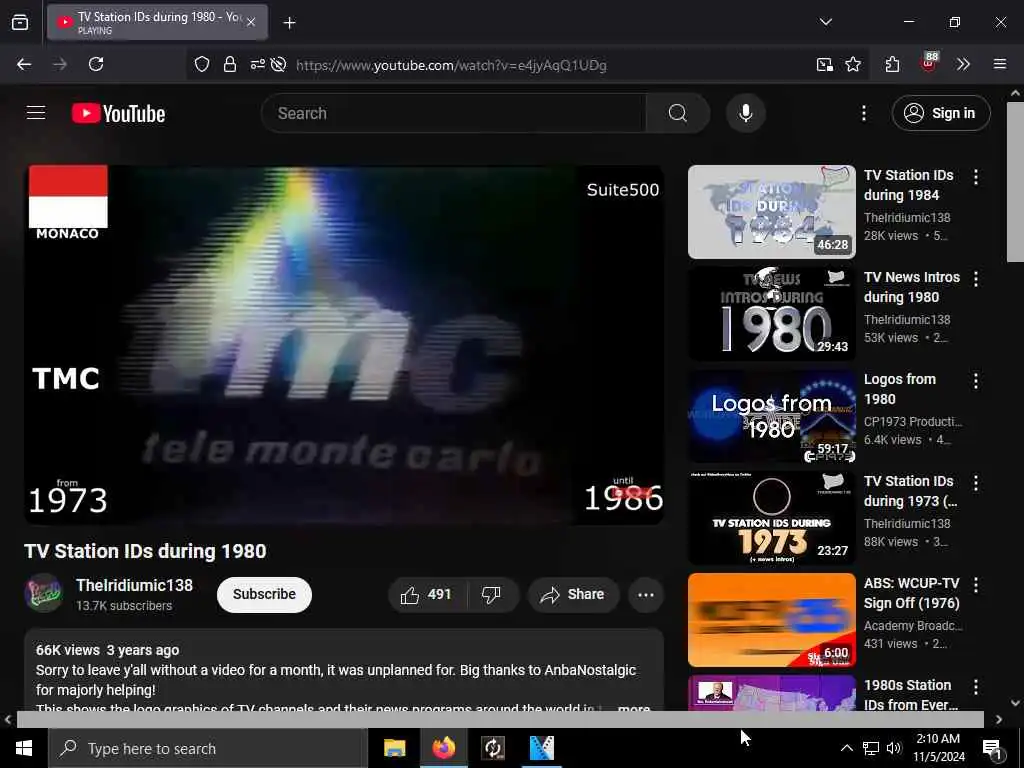
Task: Expand more tools overflow chevrons
Action: pos(963,64)
